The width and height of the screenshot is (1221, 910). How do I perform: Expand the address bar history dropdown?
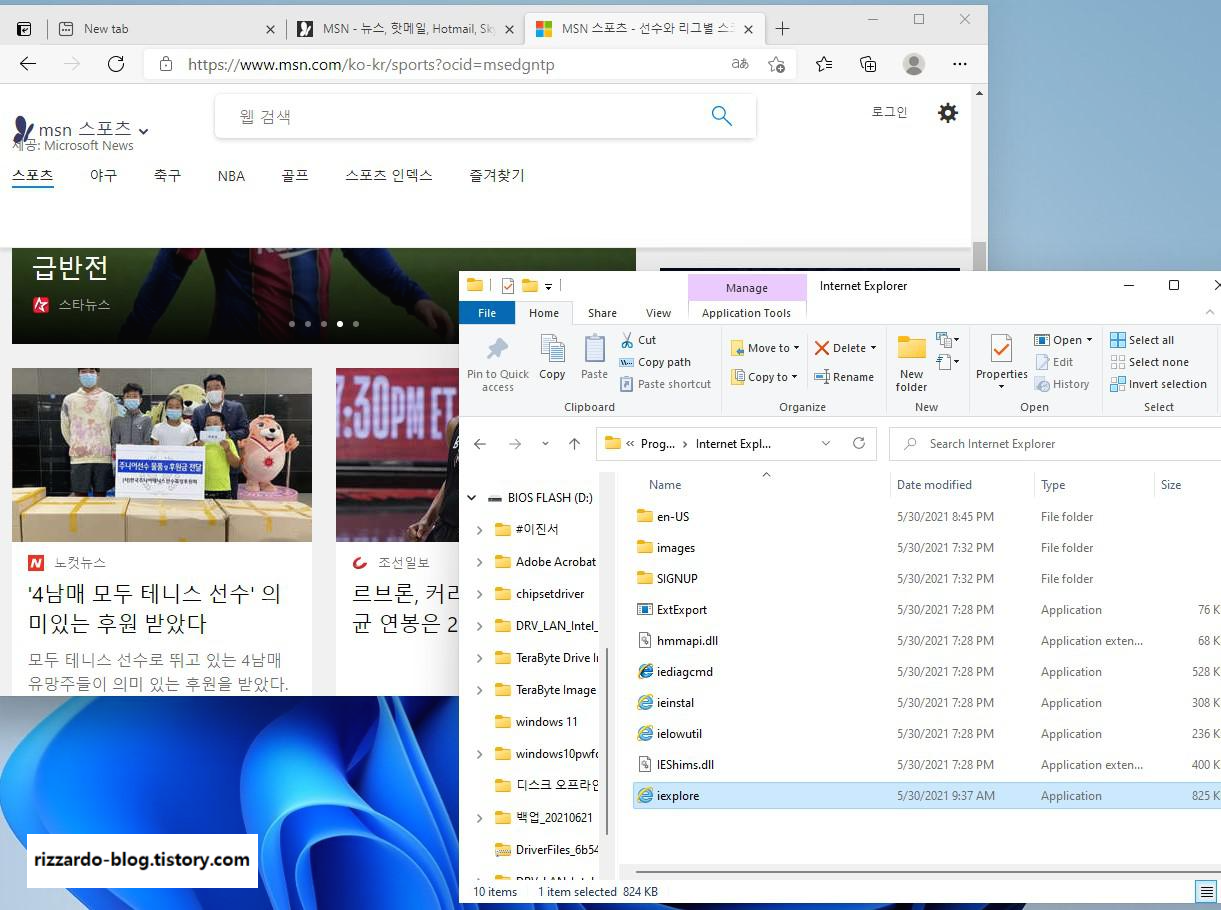pyautogui.click(x=826, y=443)
